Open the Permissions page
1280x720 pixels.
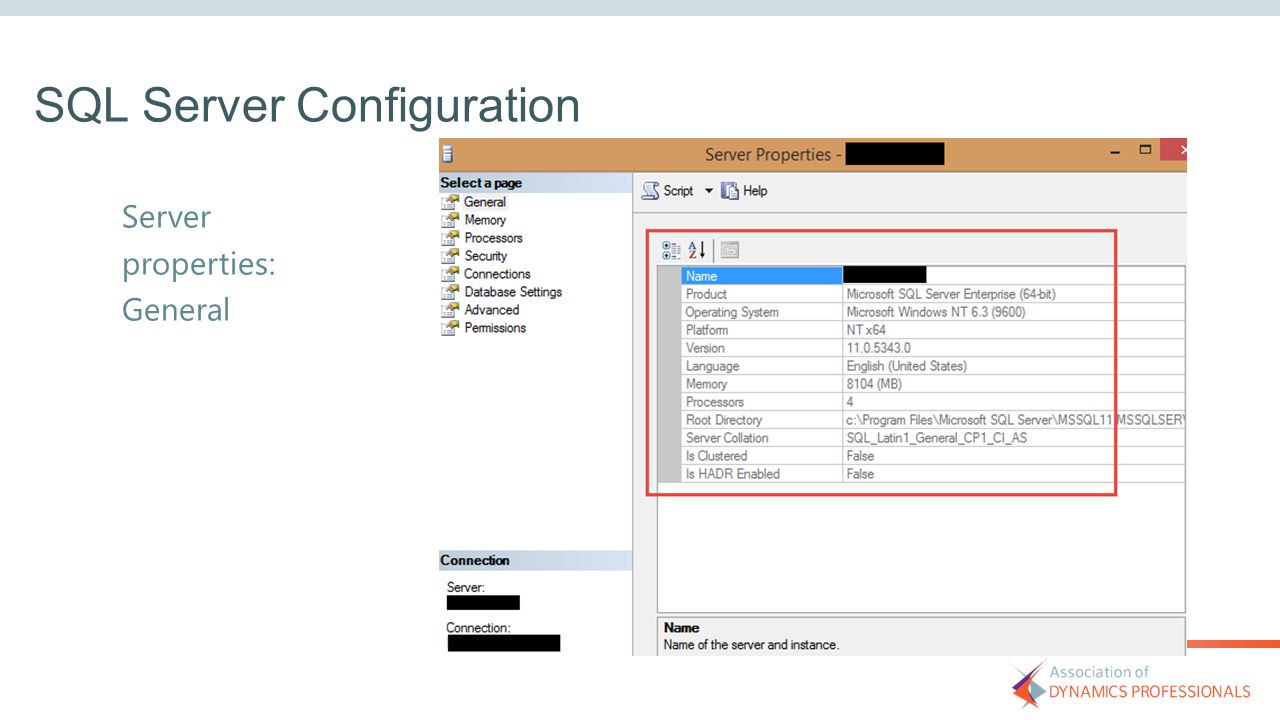coord(495,328)
